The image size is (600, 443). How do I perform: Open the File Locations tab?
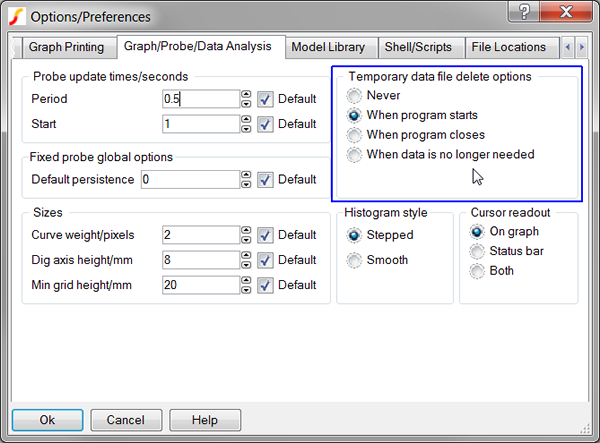click(x=509, y=47)
